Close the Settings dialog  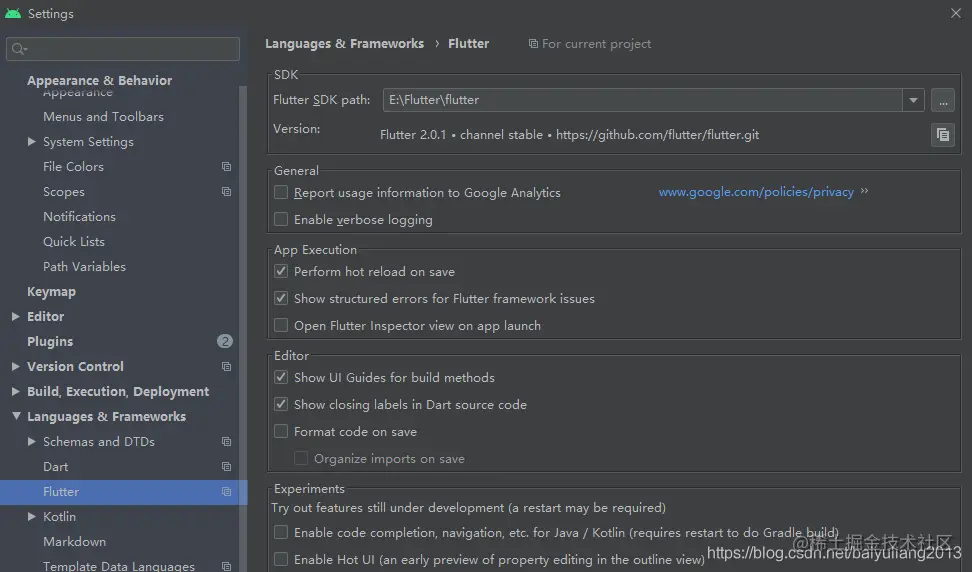point(955,13)
